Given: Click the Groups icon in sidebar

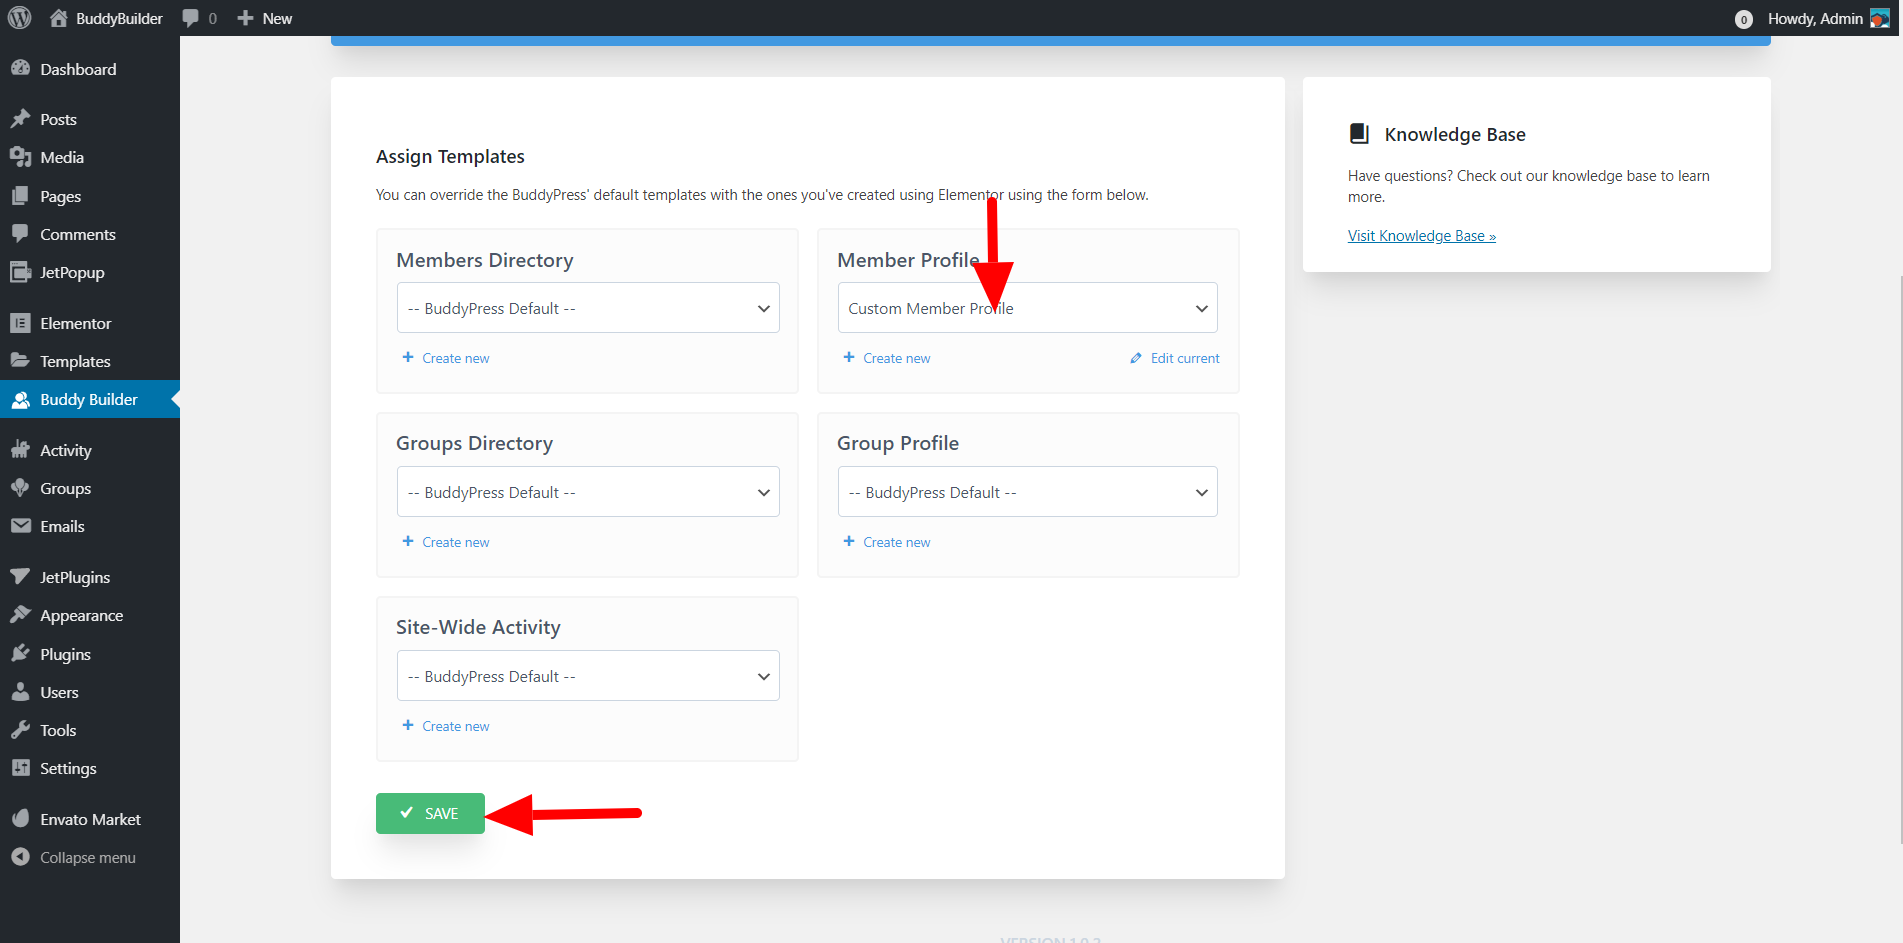Looking at the screenshot, I should tap(20, 488).
